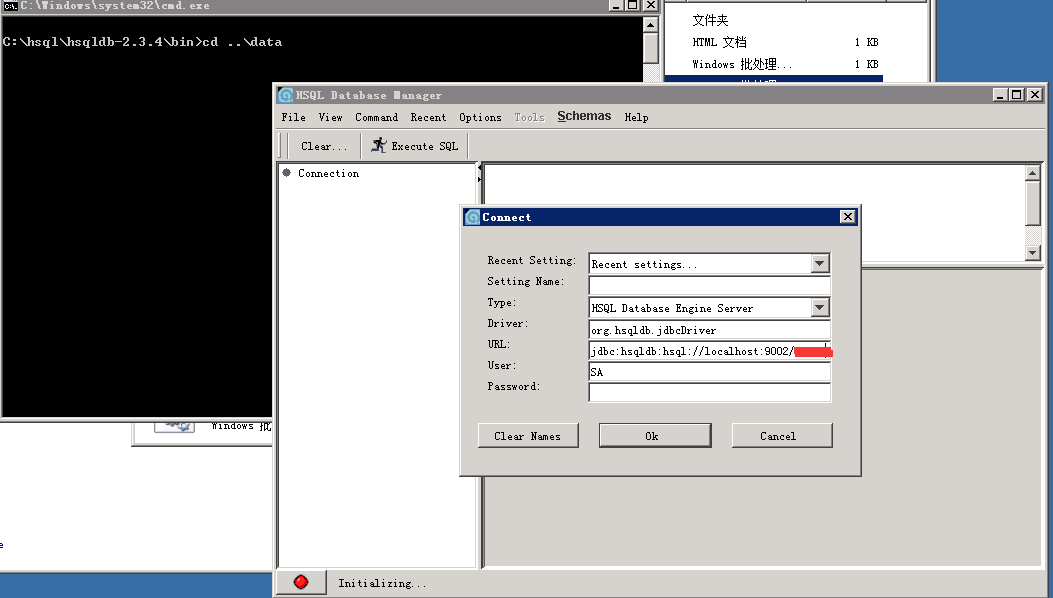Confirm connection with Ok button
This screenshot has height=598, width=1053.
tap(655, 435)
